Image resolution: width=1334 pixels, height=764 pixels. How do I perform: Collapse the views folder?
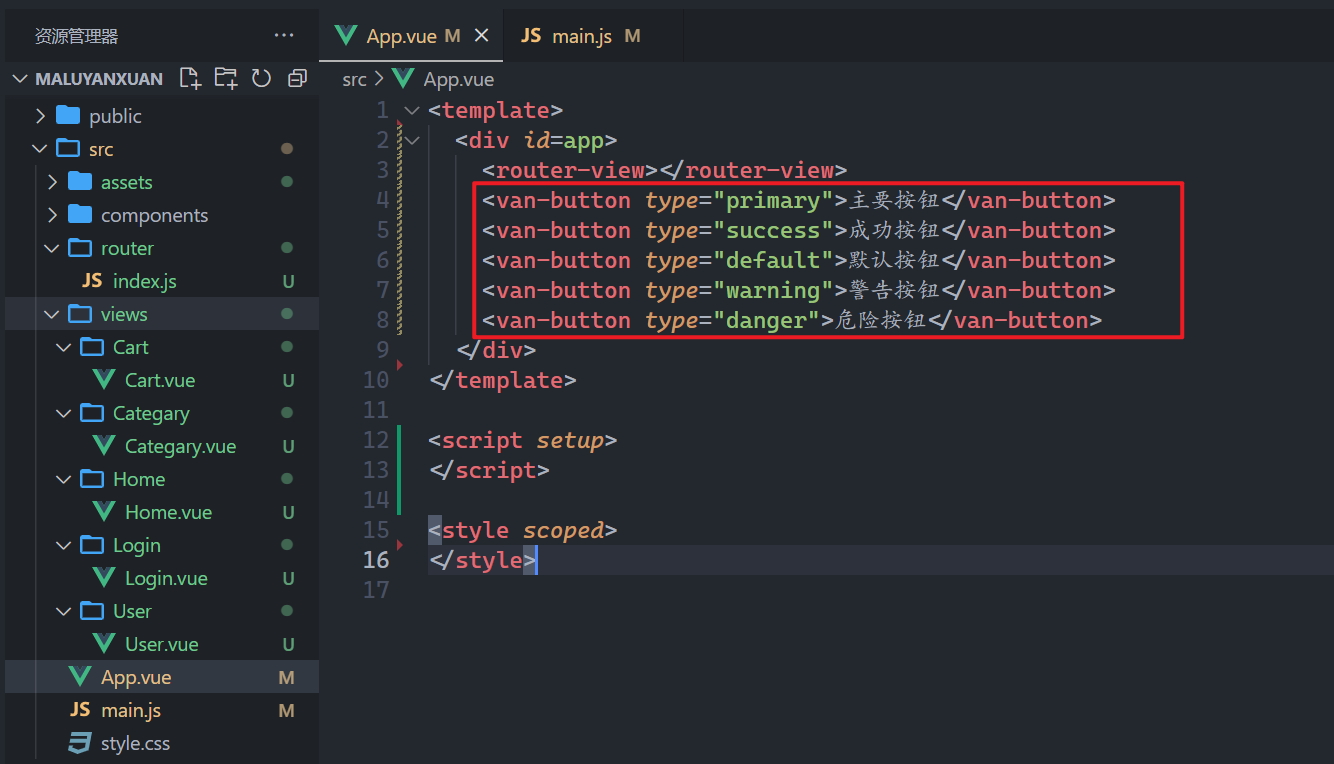[x=52, y=314]
